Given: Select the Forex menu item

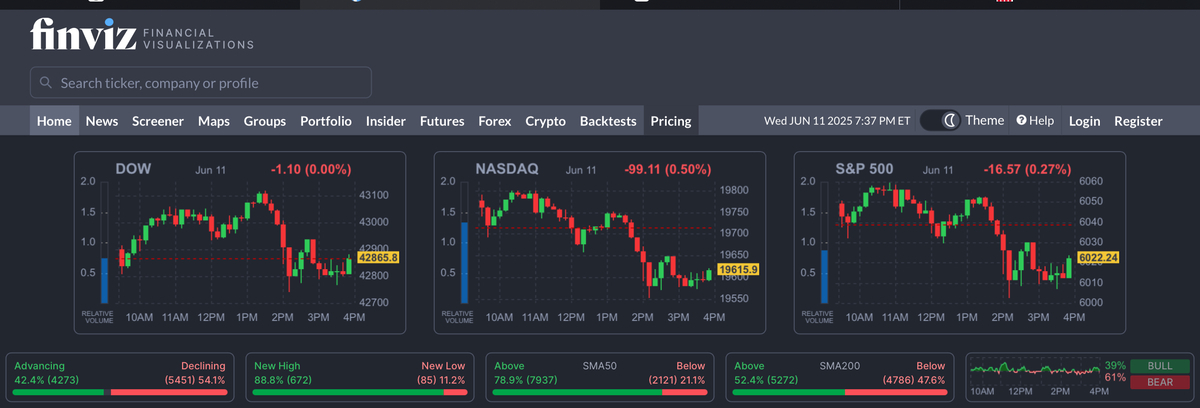Looking at the screenshot, I should tap(495, 121).
